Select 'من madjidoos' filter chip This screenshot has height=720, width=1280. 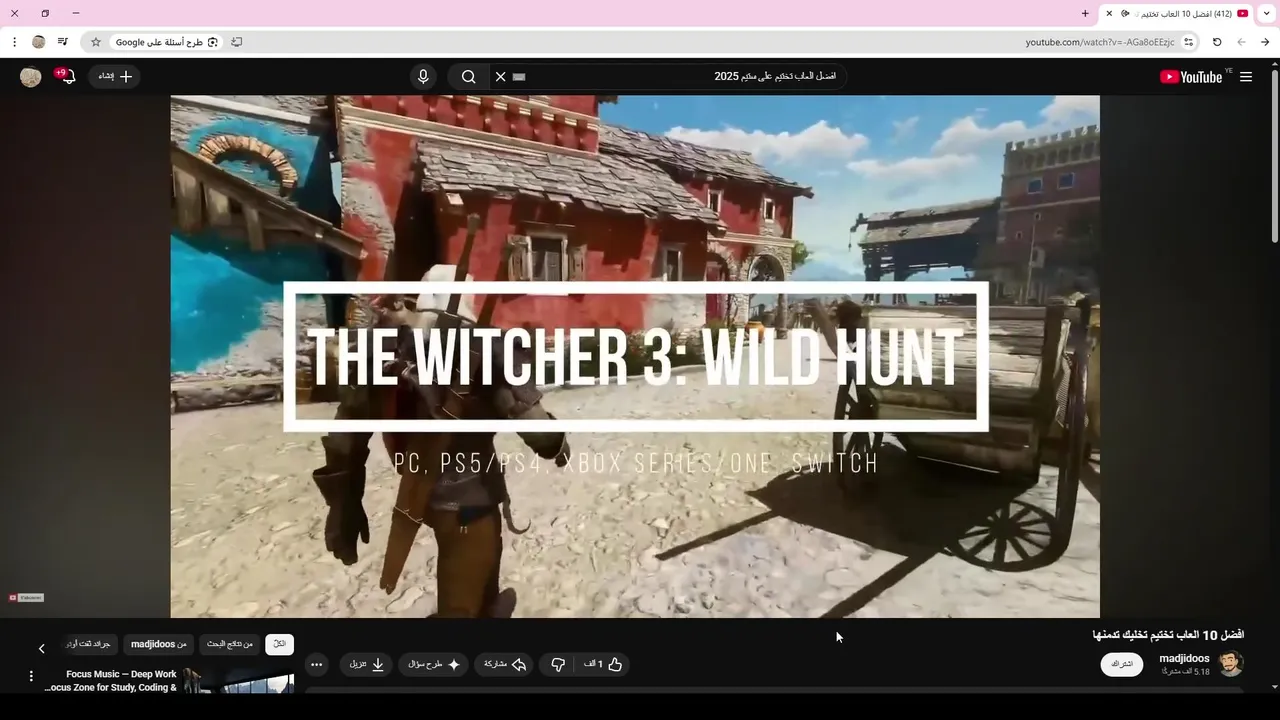[158, 645]
